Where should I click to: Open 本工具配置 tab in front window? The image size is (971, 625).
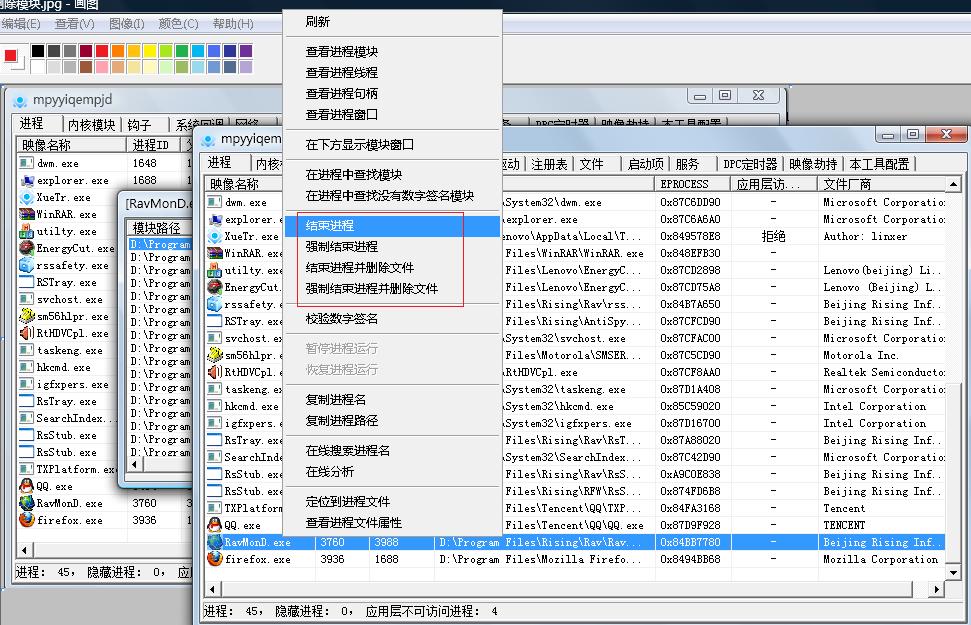(x=879, y=164)
